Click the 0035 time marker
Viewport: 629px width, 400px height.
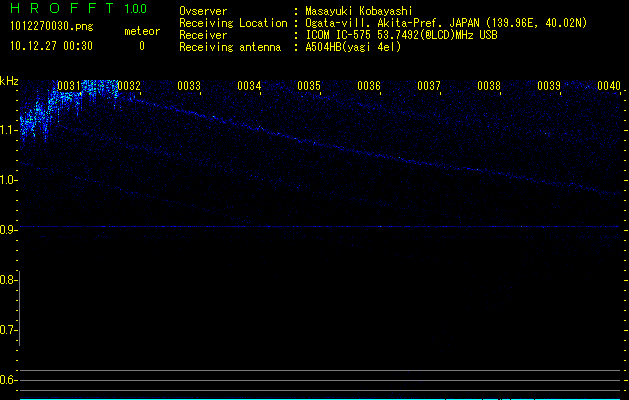(309, 85)
